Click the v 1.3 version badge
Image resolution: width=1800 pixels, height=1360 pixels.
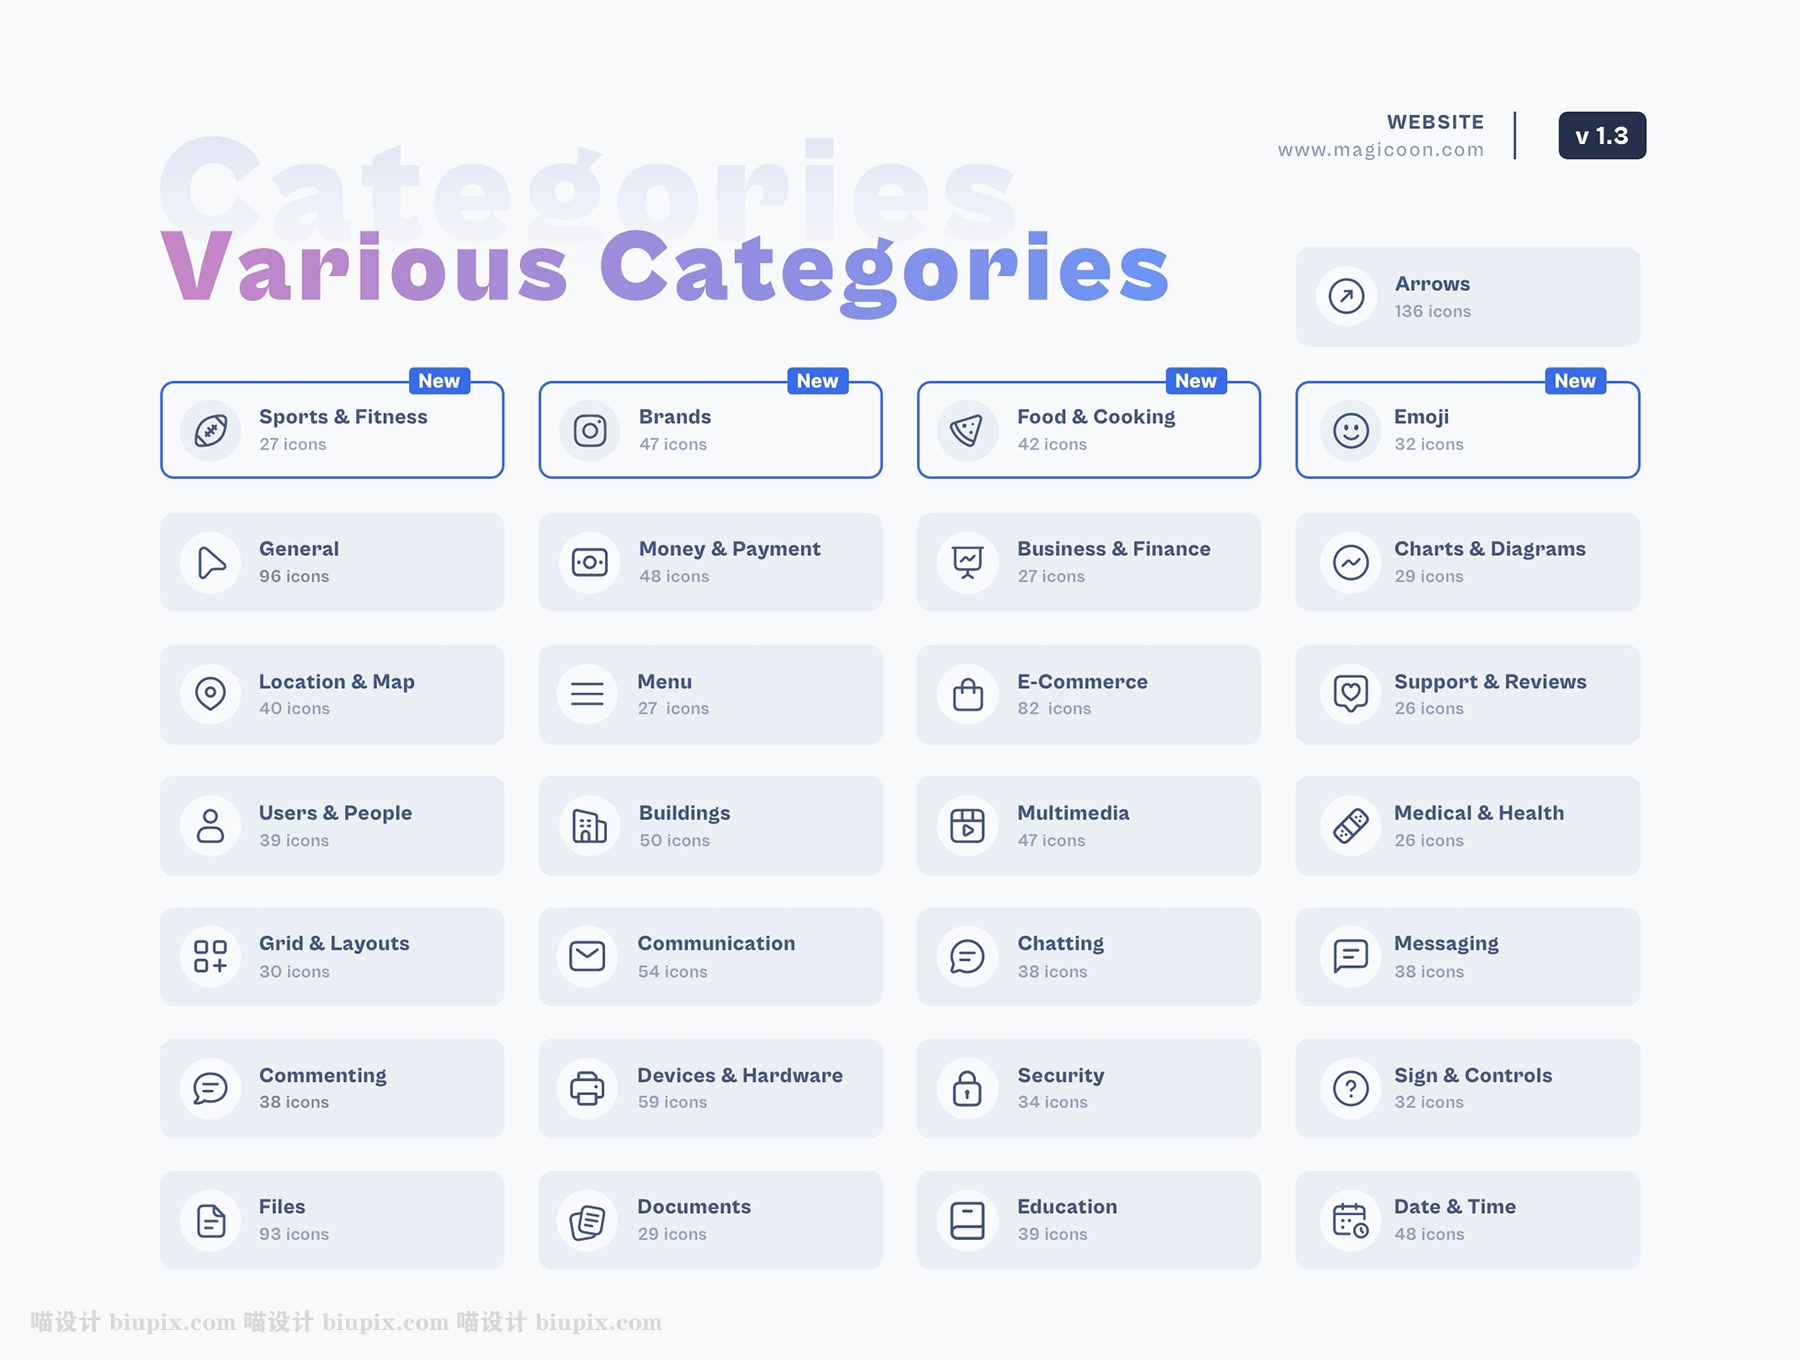point(1601,136)
